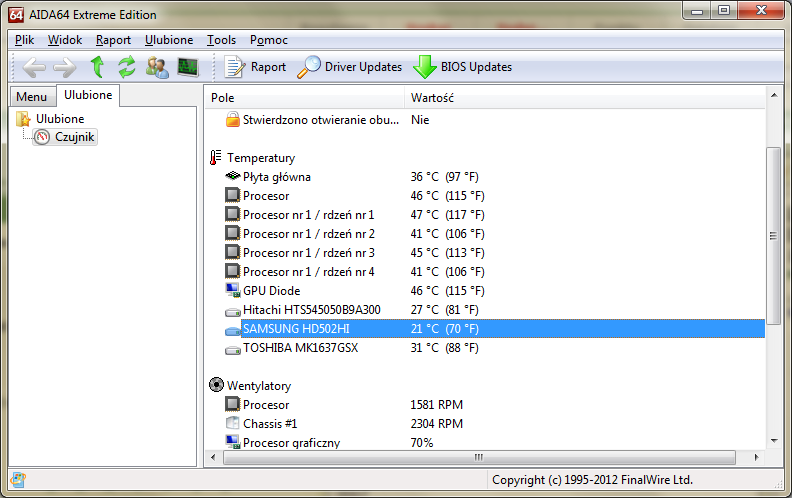This screenshot has height=498, width=792.
Task: Select the Stwierdzono otwieranie obu... row
Action: (x=485, y=120)
